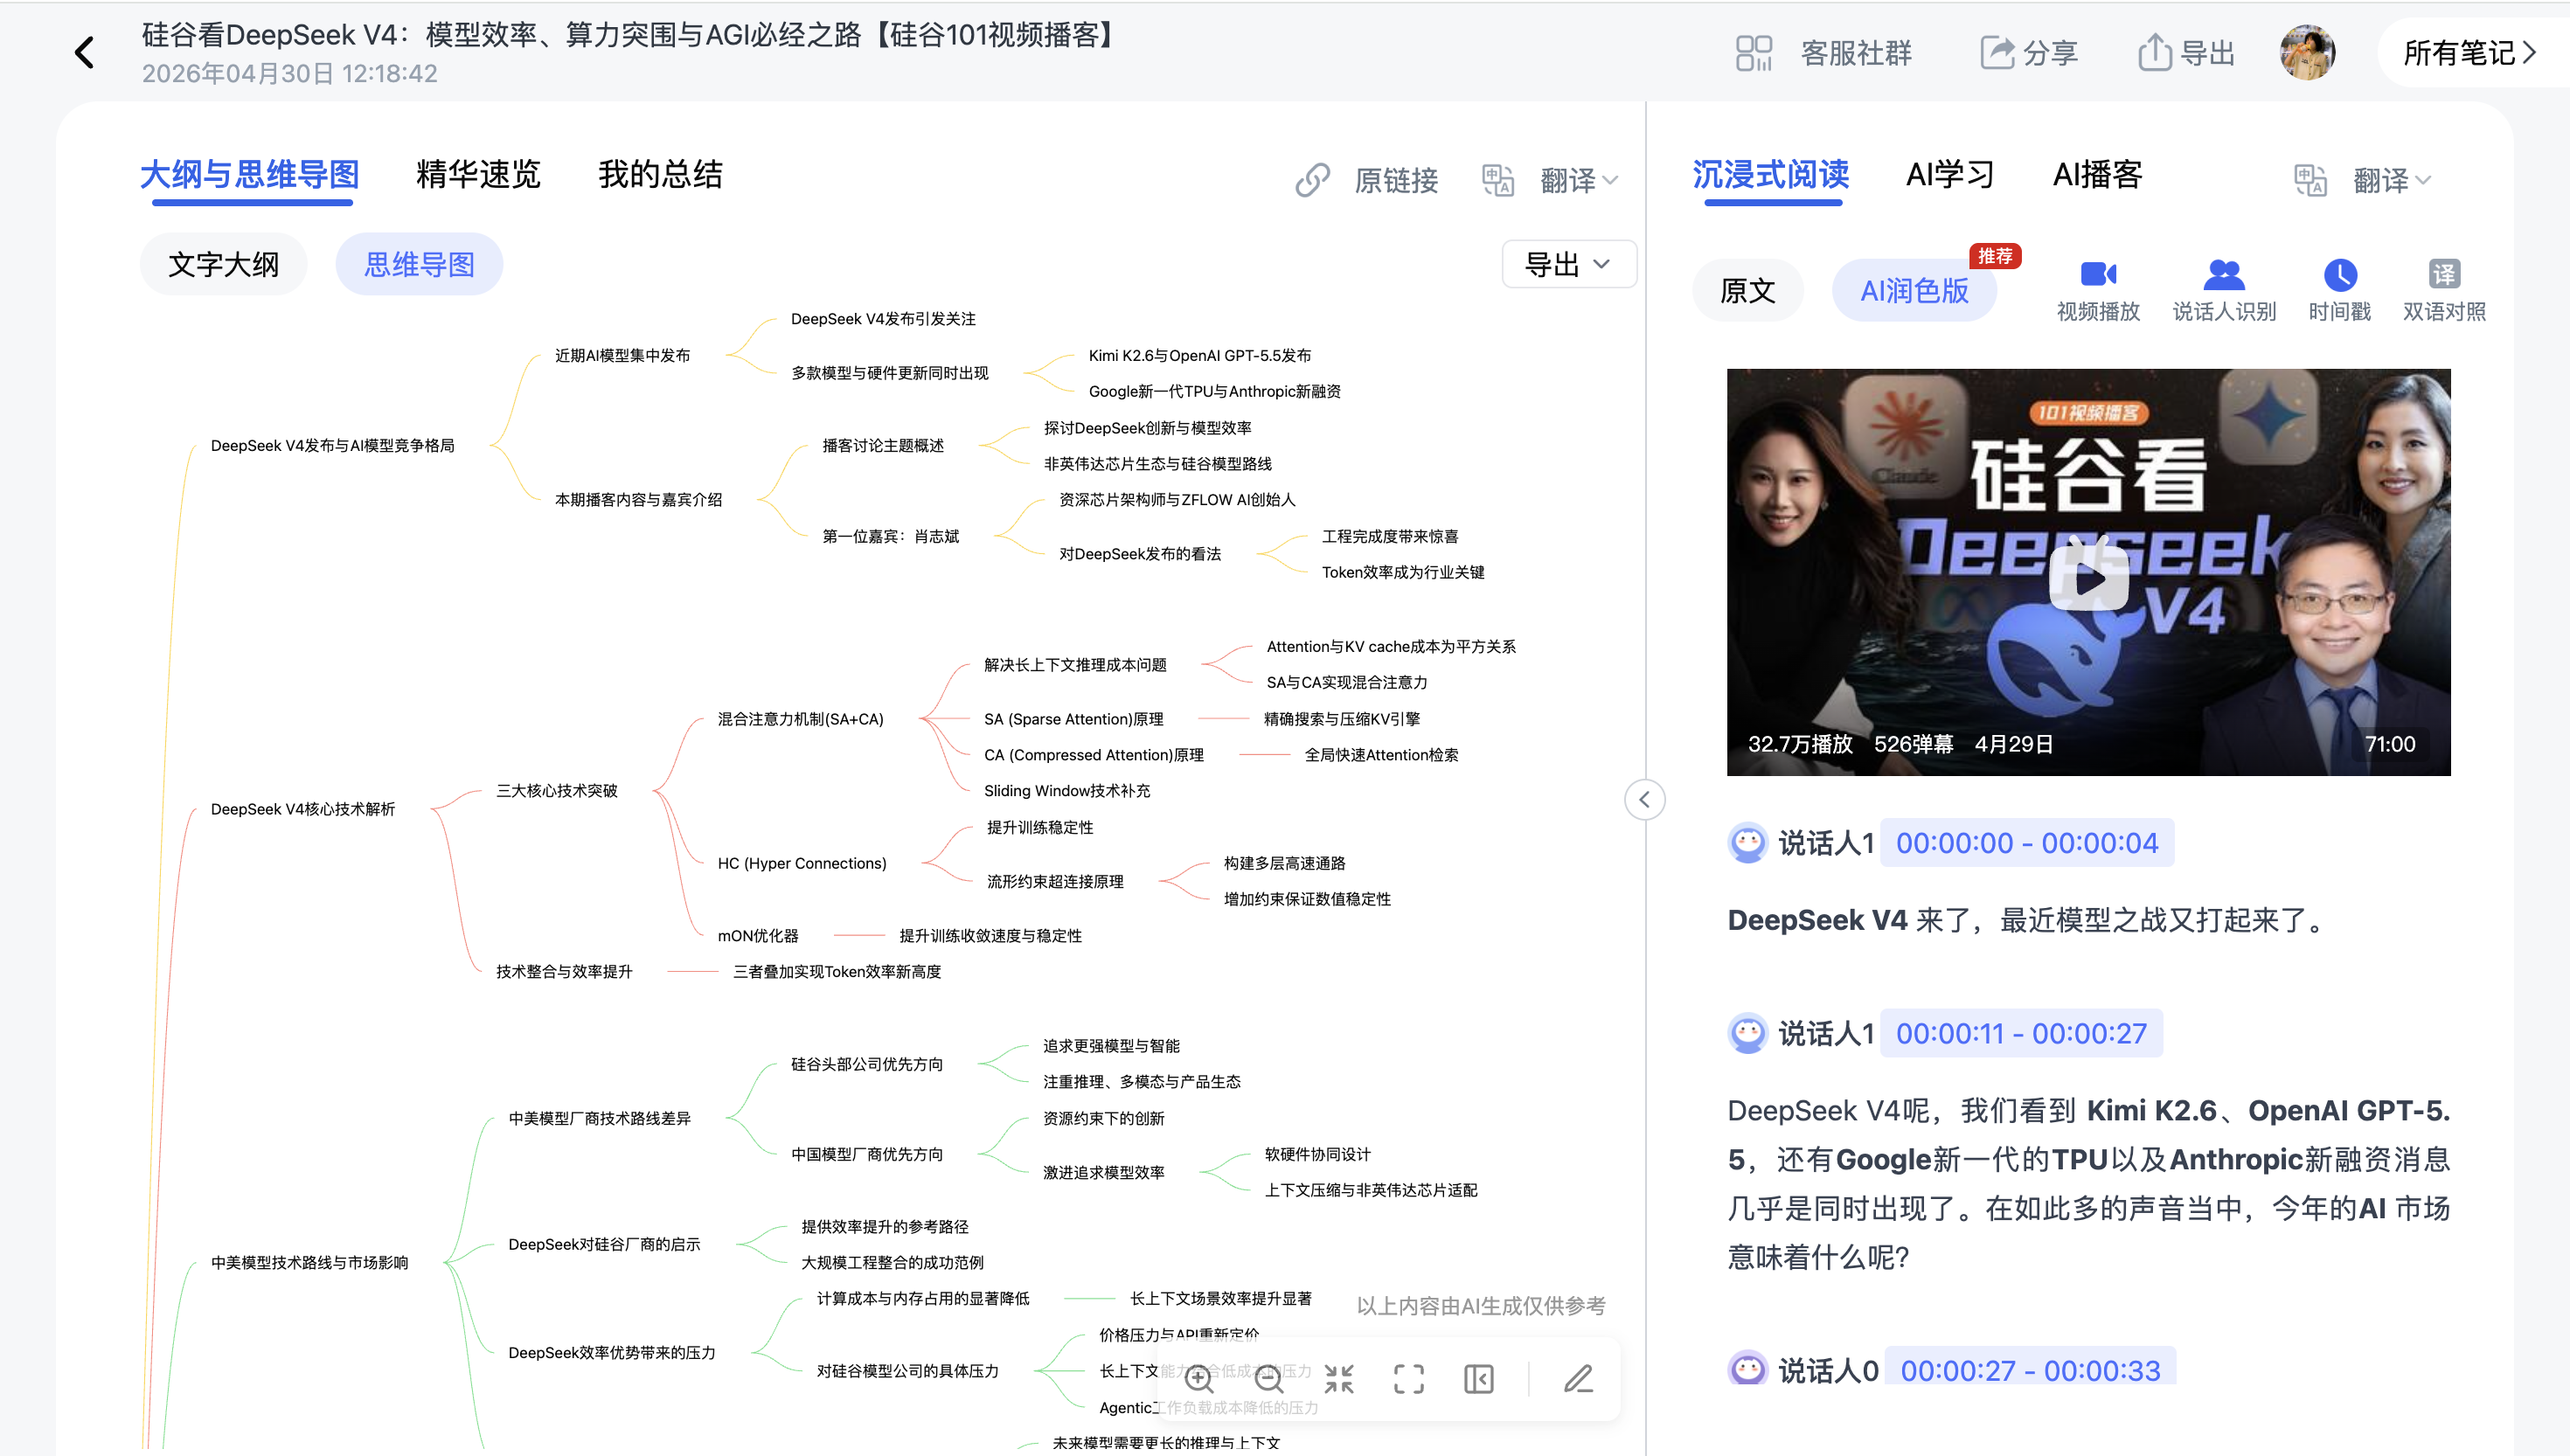Image resolution: width=2570 pixels, height=1456 pixels.
Task: Go back using the top-left arrow
Action: pos(85,52)
